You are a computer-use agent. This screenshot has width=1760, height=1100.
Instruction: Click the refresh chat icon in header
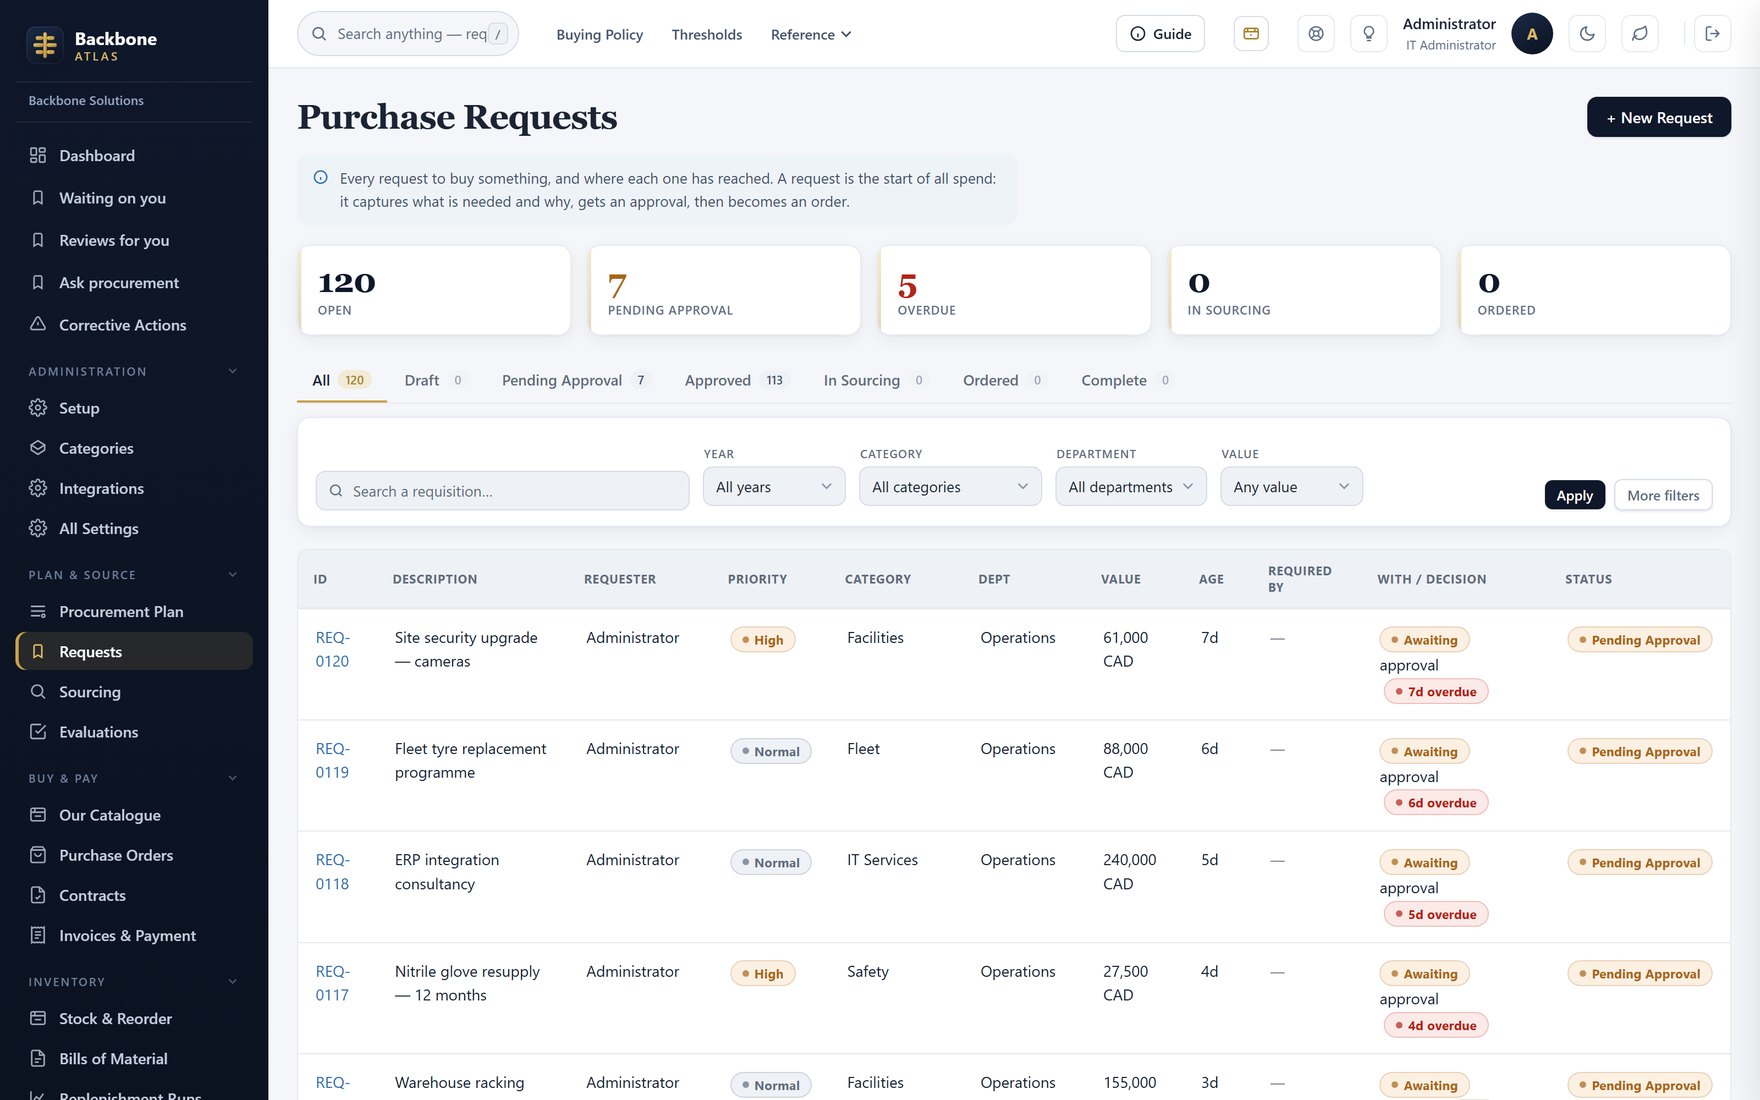click(1640, 34)
